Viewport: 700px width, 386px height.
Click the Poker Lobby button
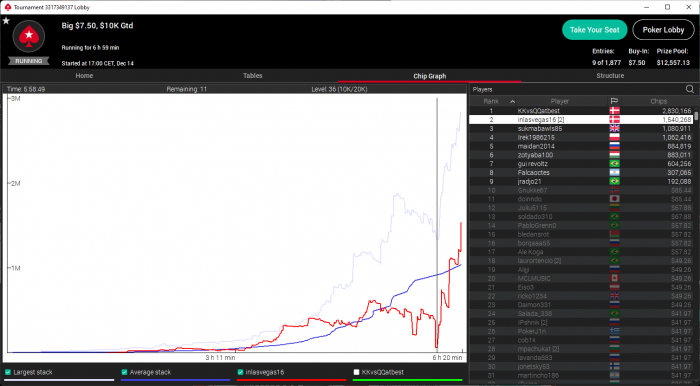tap(663, 30)
